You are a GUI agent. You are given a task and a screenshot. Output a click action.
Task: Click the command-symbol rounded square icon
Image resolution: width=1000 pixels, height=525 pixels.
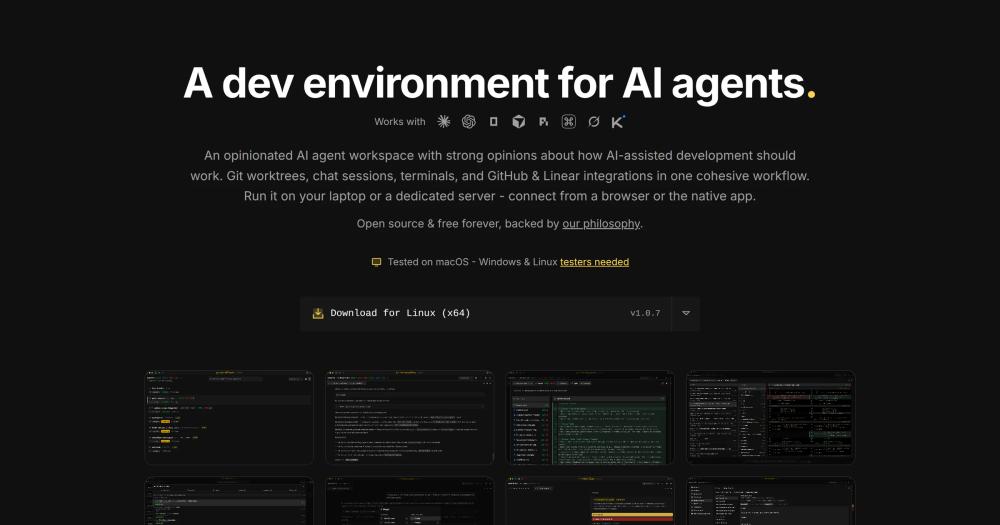coord(568,121)
